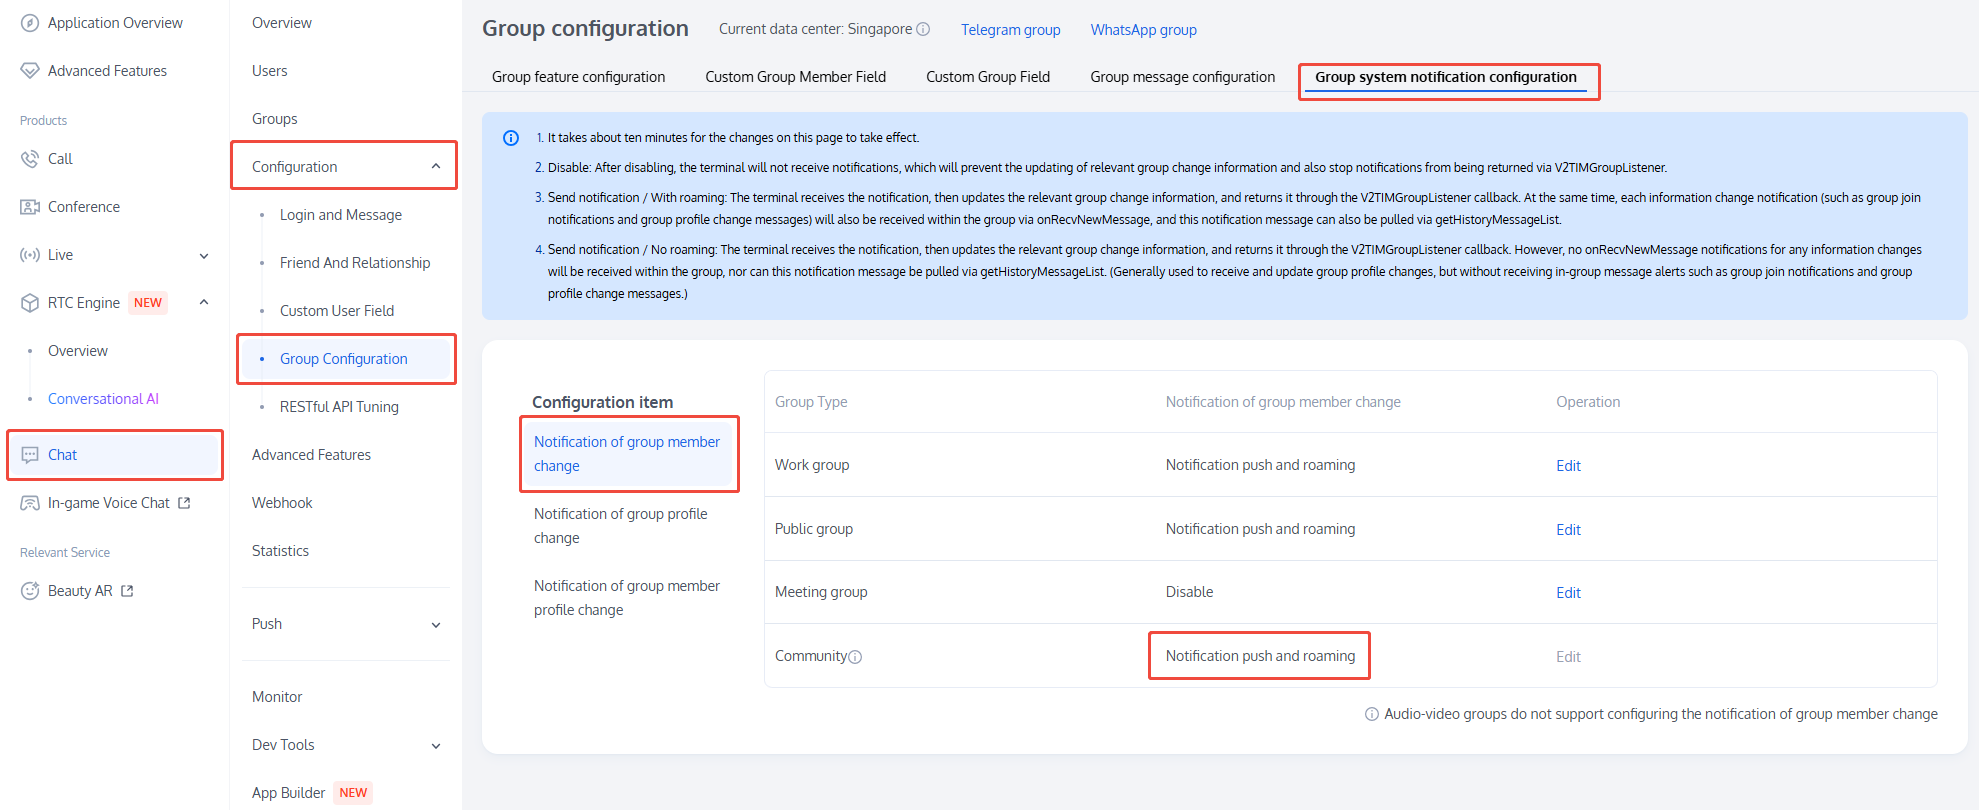The image size is (1979, 810).
Task: Click the Beauty AR face icon
Action: [x=30, y=591]
